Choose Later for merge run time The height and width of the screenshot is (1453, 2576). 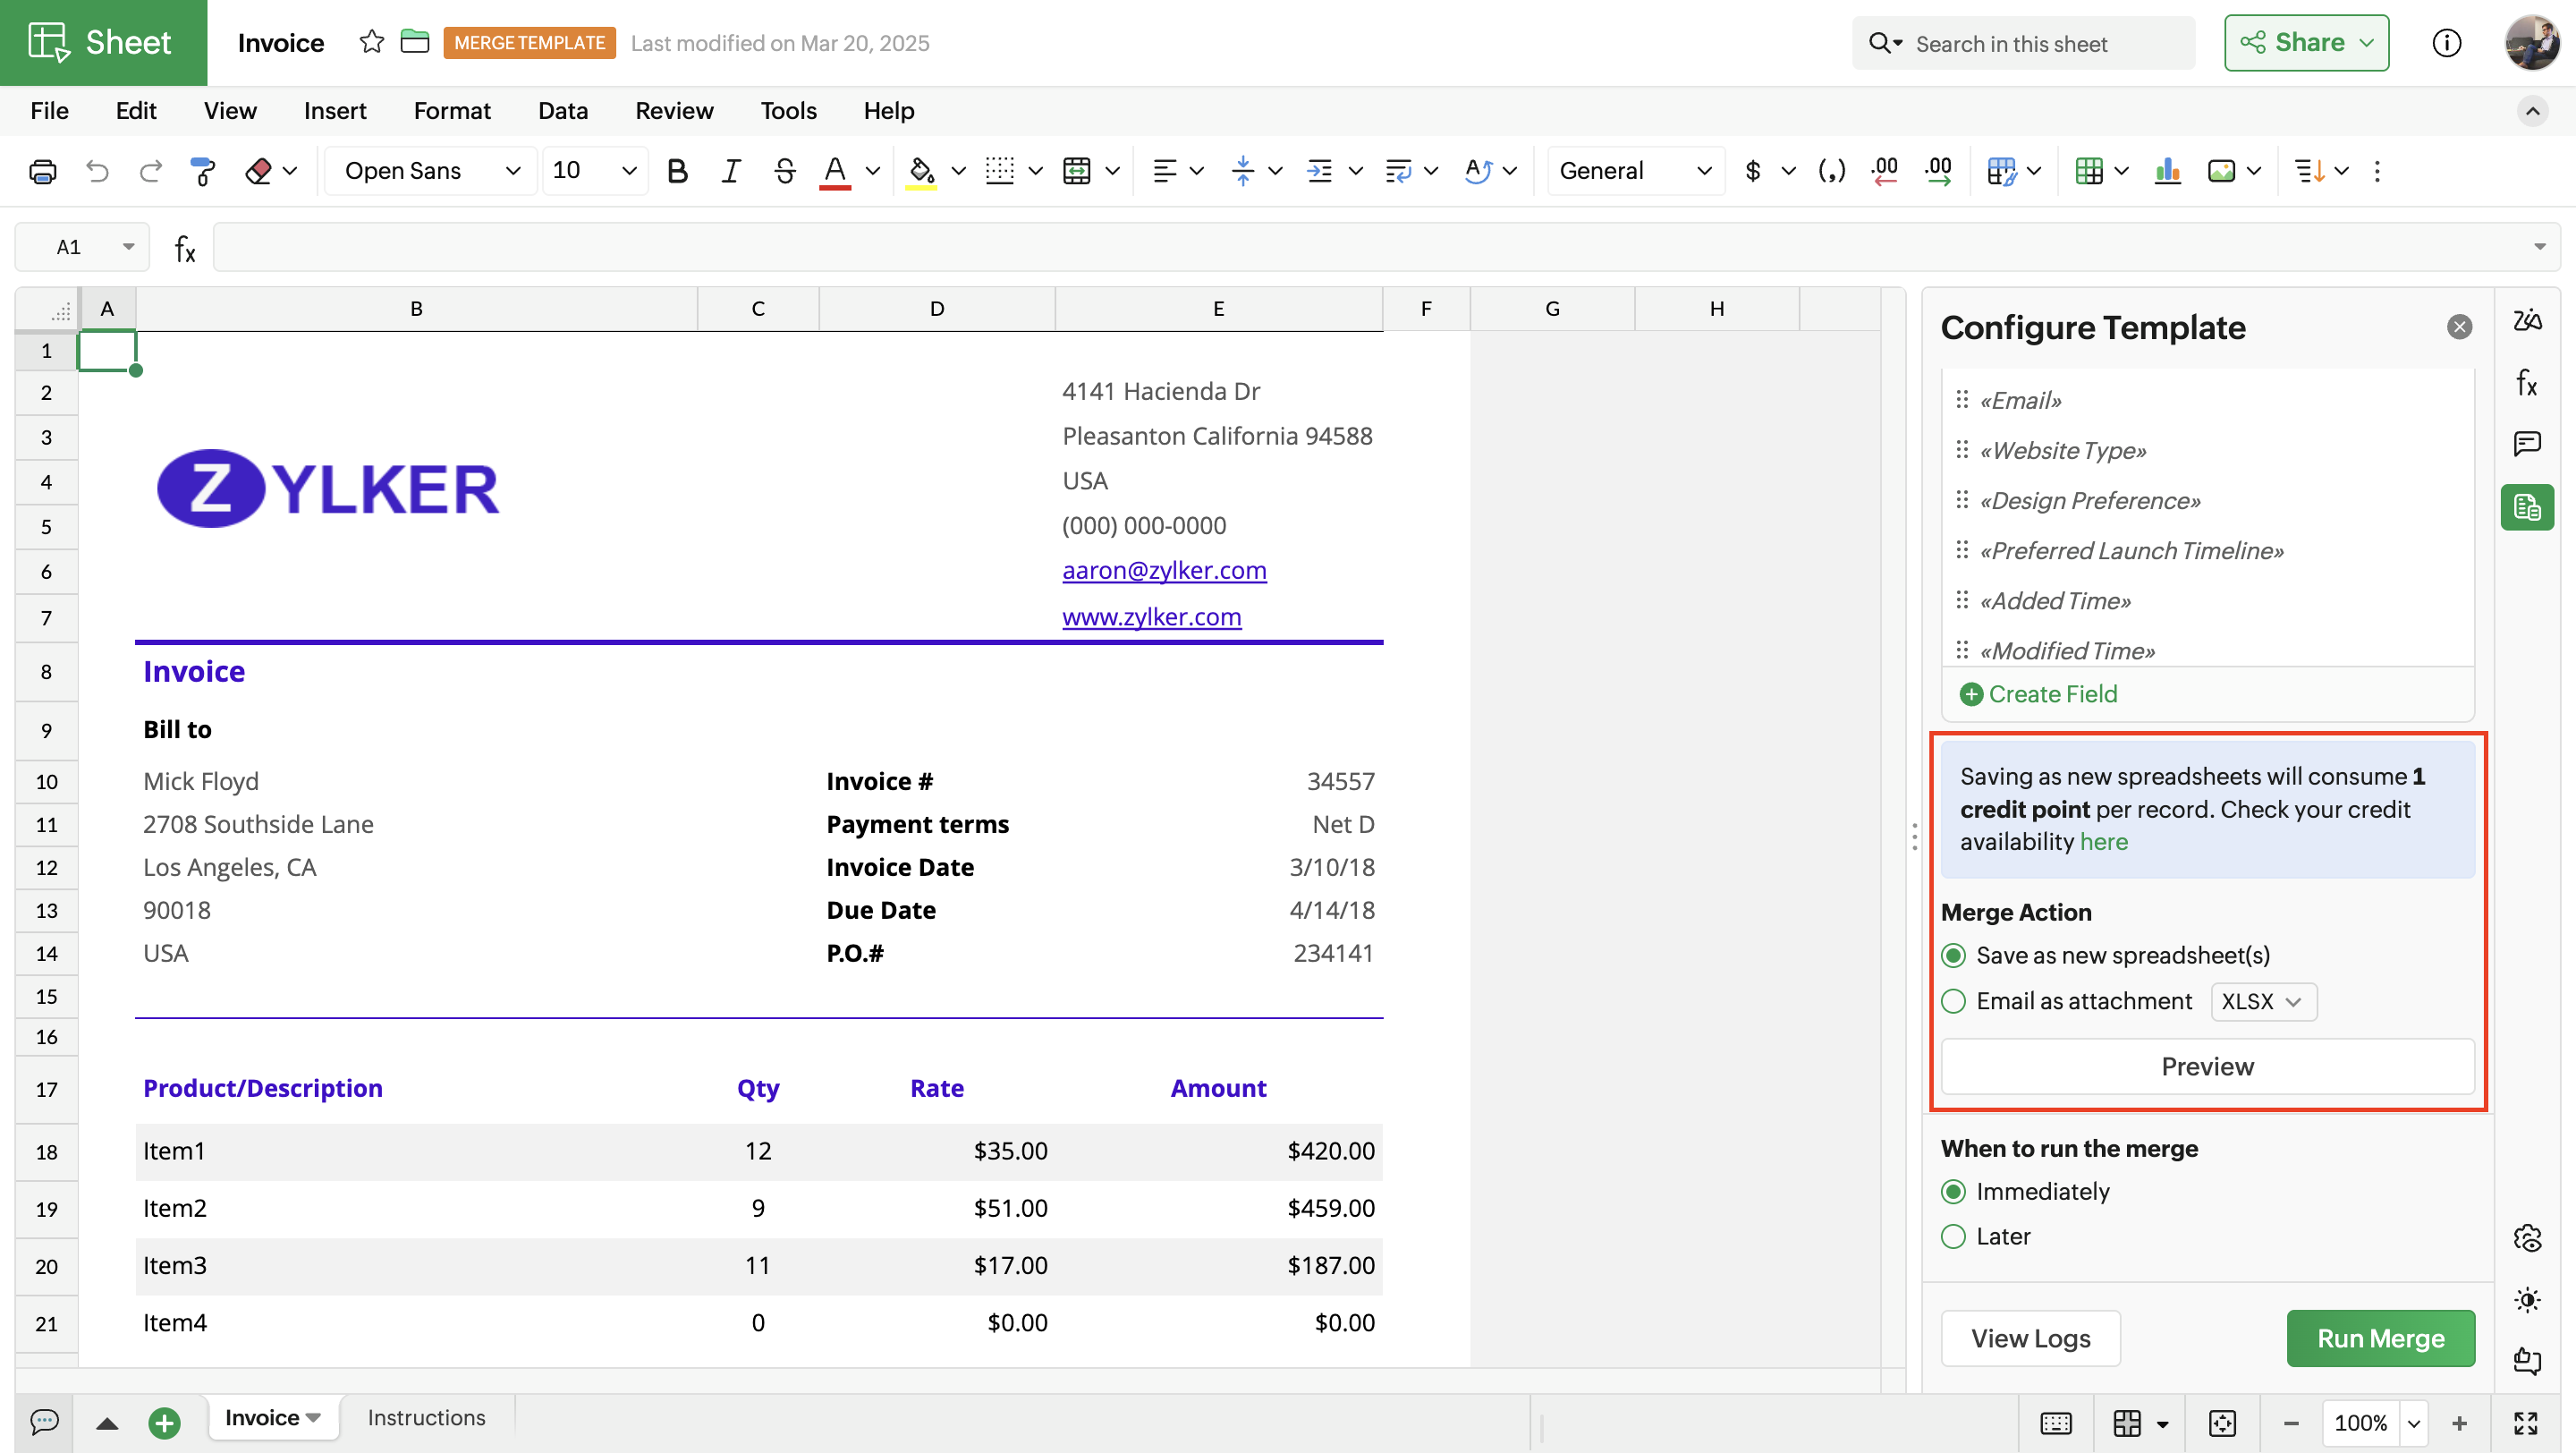1953,1236
